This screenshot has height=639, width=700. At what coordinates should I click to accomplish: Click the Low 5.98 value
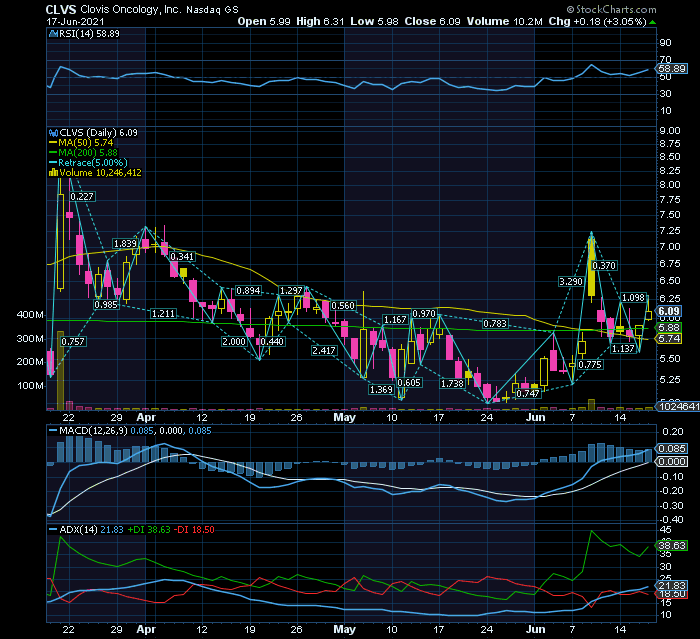tap(374, 21)
